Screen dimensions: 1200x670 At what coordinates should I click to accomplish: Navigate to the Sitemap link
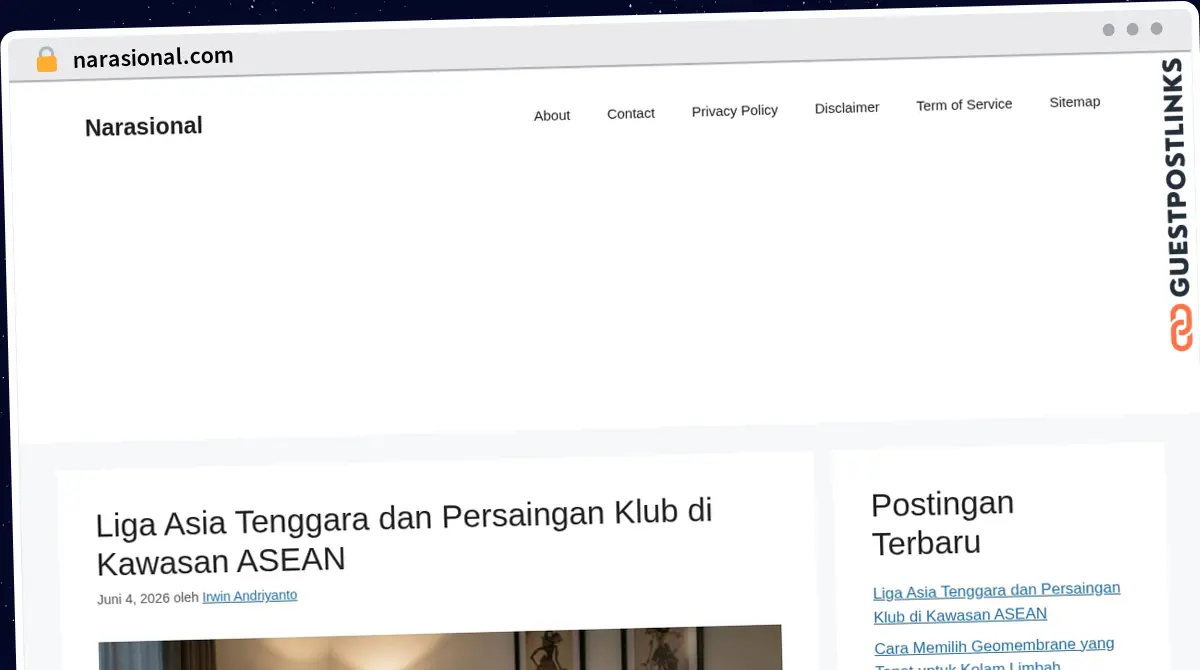coord(1075,102)
